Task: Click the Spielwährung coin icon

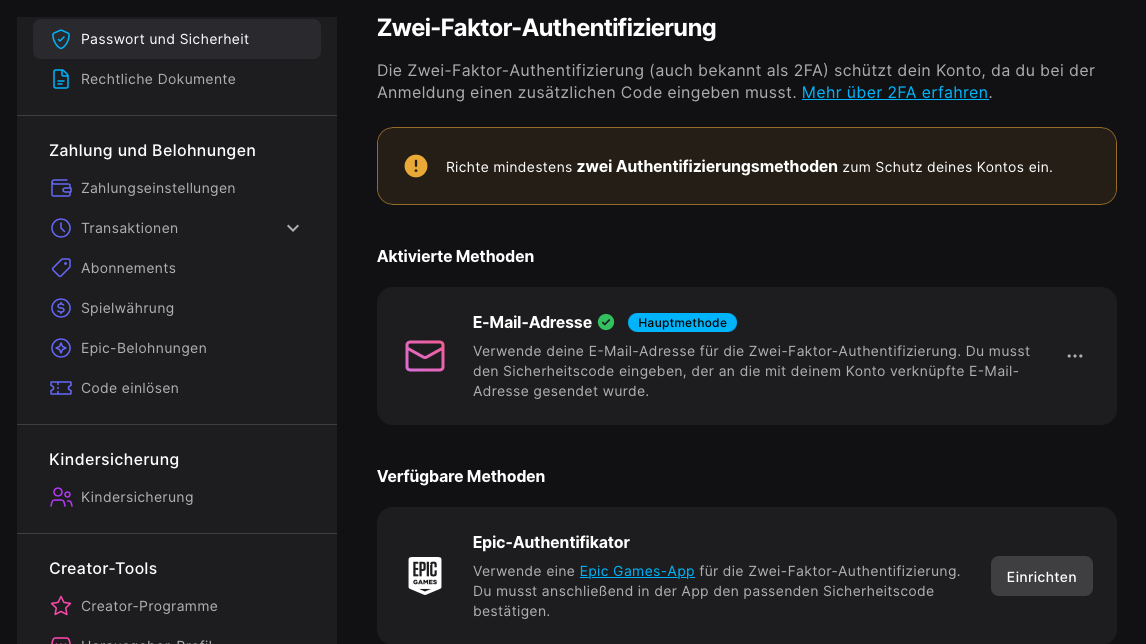Action: pyautogui.click(x=61, y=308)
